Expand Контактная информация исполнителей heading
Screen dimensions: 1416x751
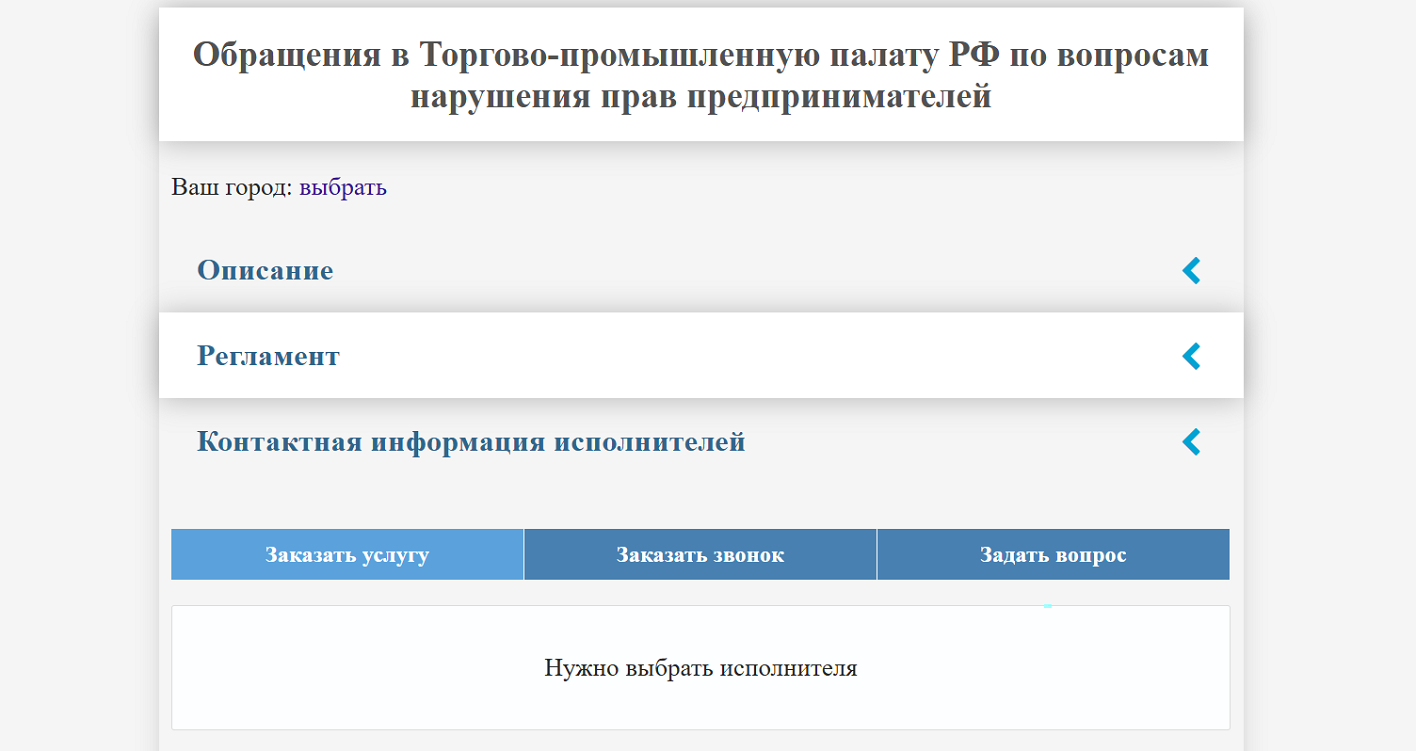click(471, 442)
